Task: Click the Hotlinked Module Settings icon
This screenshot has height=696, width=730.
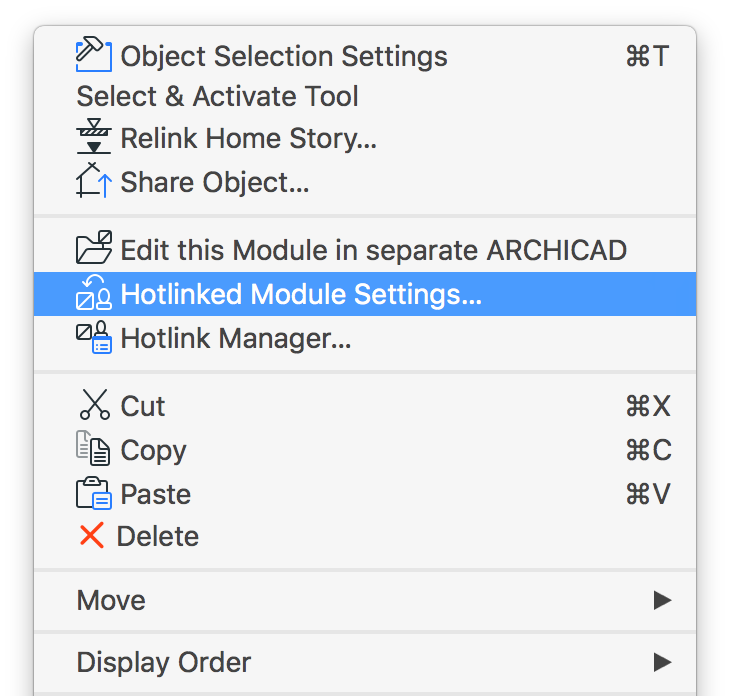Action: point(94,292)
